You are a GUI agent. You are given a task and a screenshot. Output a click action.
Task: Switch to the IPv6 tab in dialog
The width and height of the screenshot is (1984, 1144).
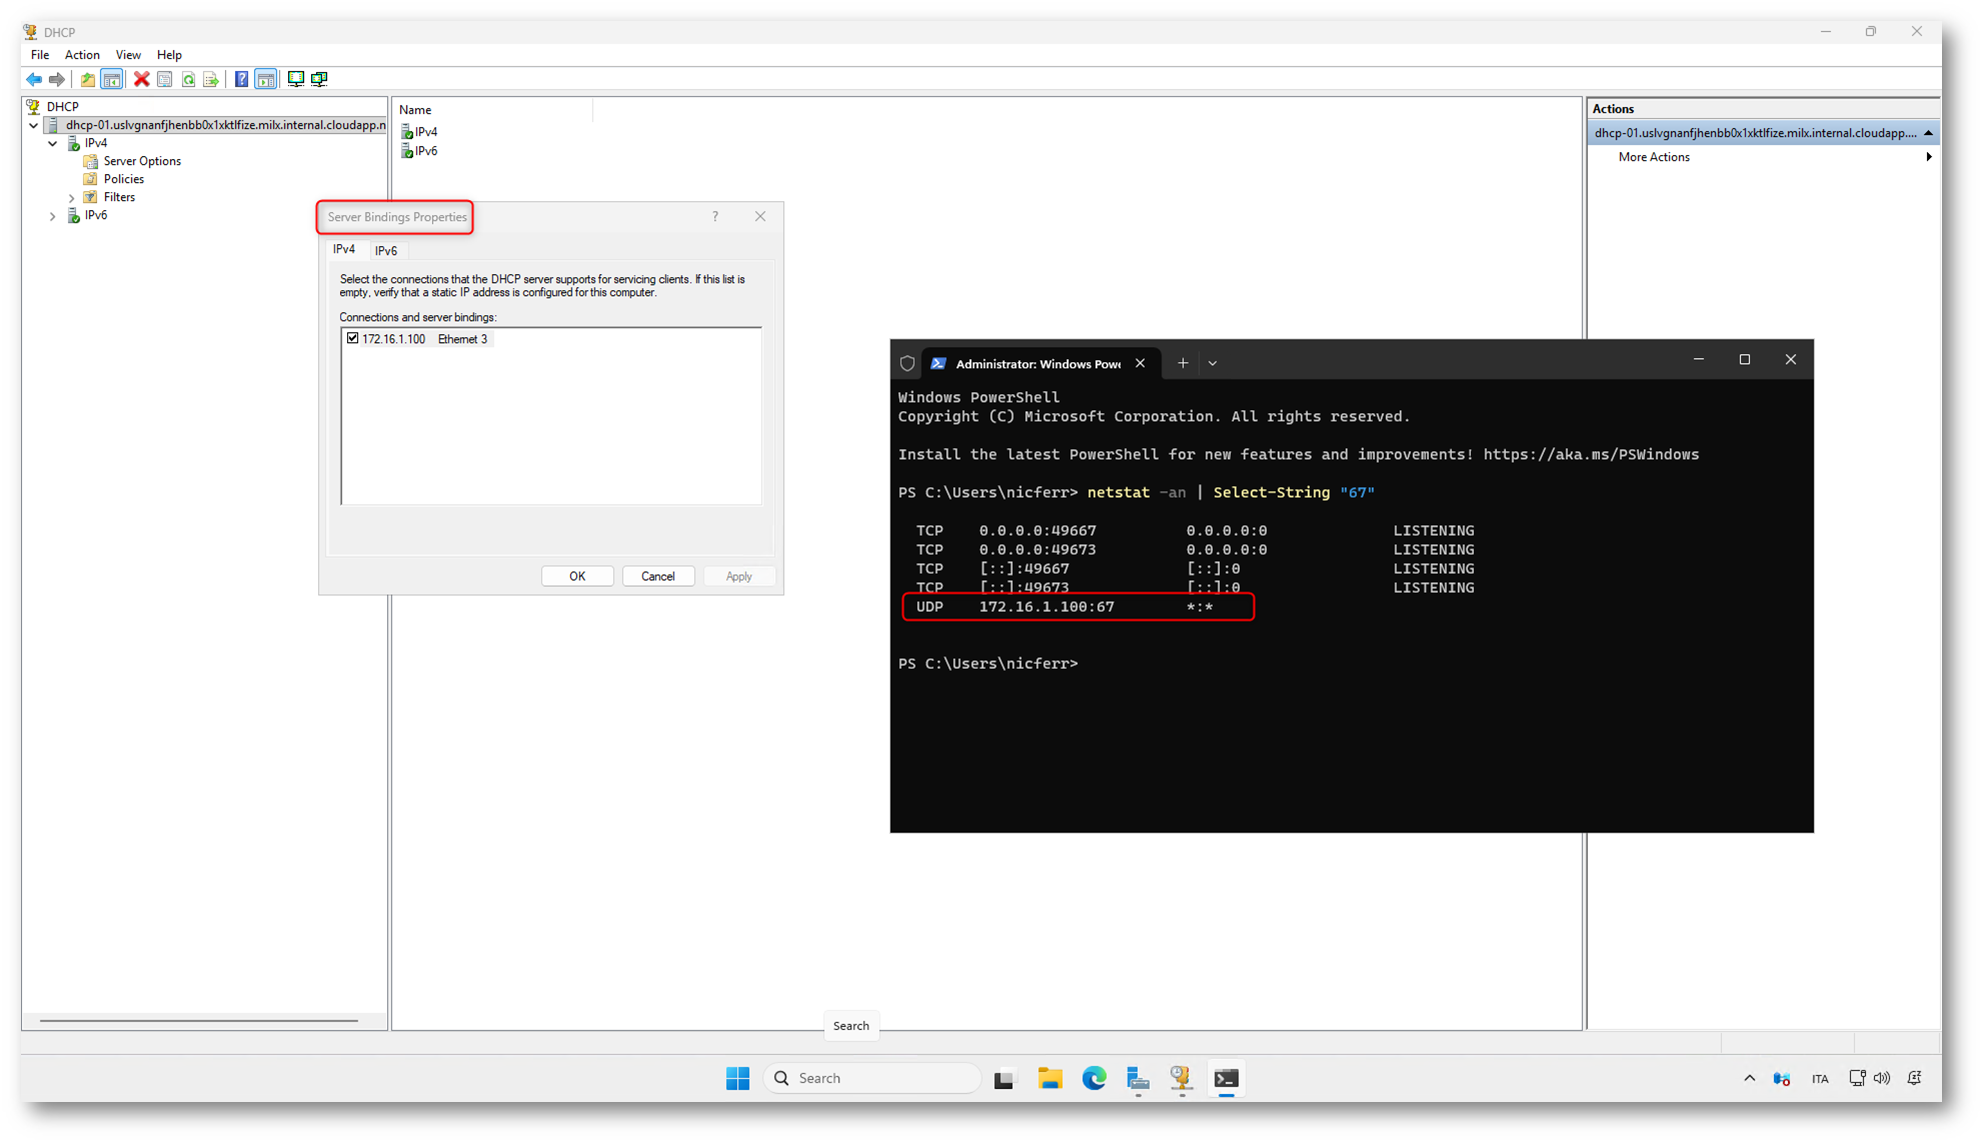[386, 251]
